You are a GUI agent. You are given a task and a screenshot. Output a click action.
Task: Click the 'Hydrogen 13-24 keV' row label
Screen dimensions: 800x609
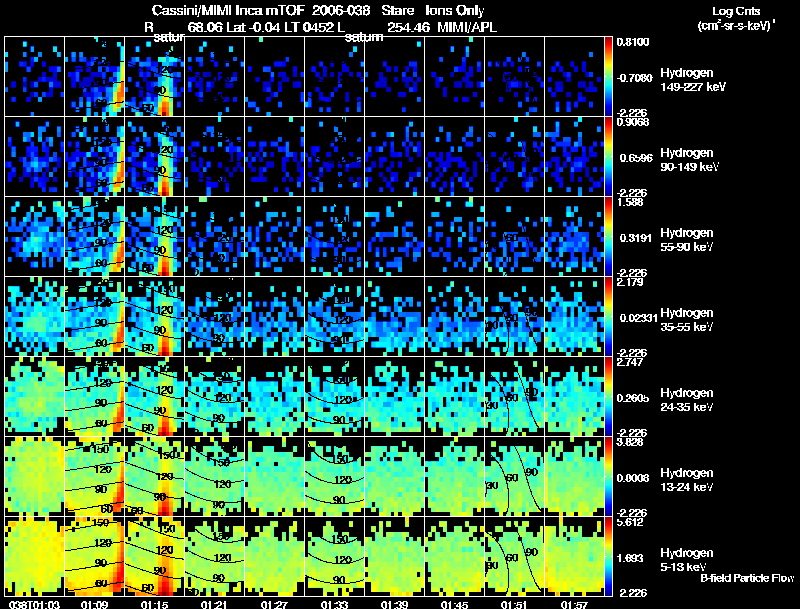pos(687,480)
